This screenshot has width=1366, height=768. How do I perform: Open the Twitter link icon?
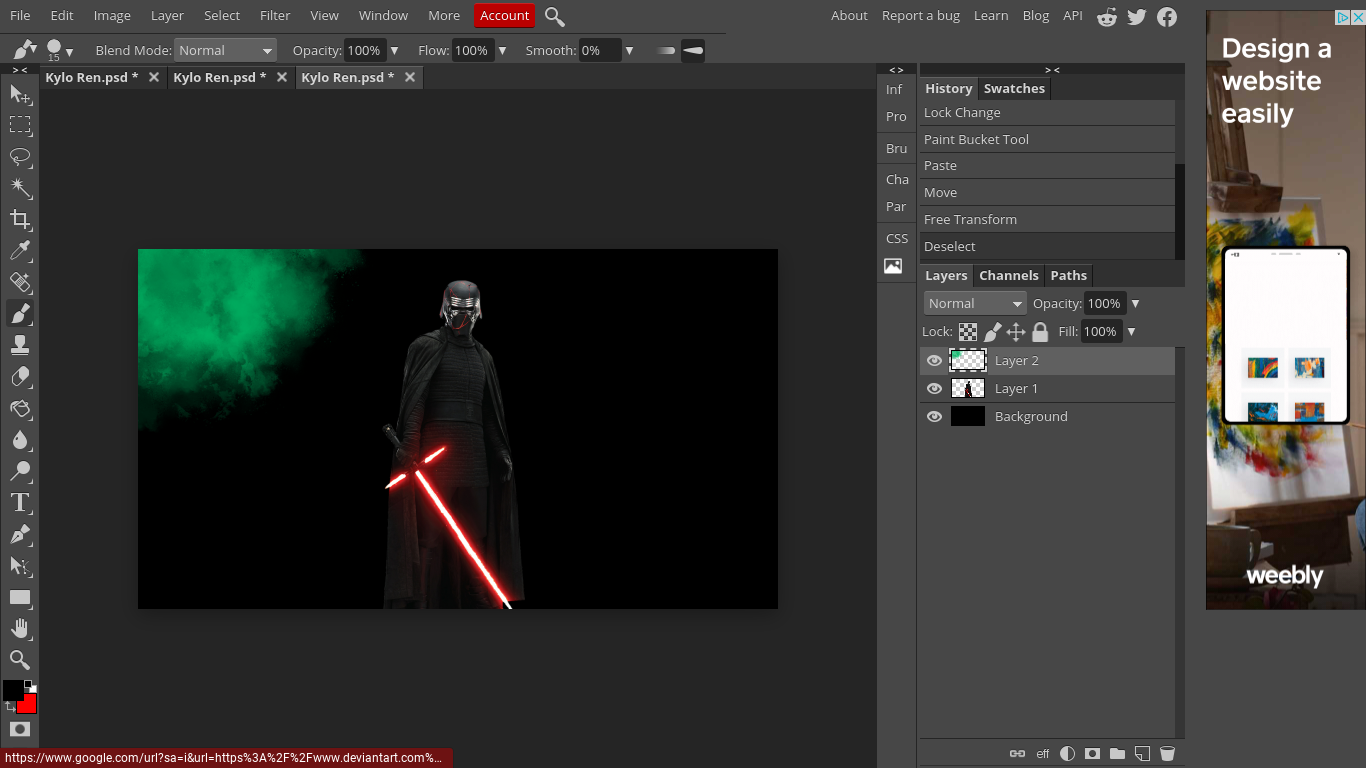pyautogui.click(x=1137, y=16)
